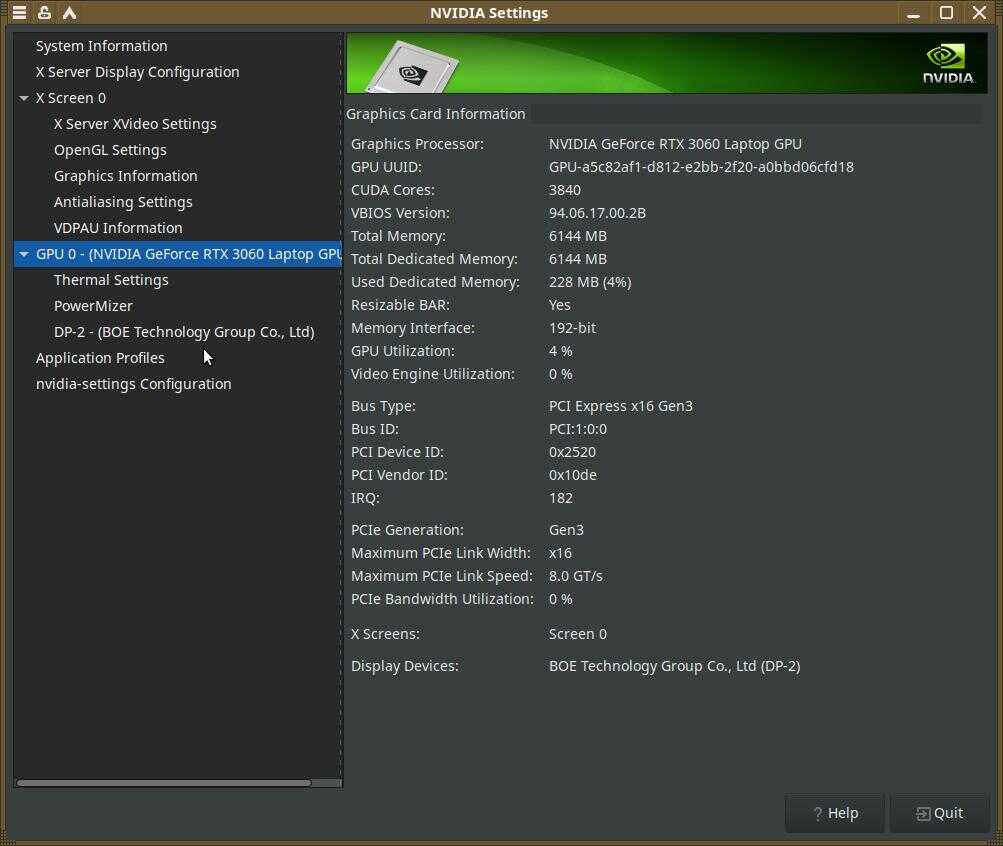
Task: Click the NVIDIA logo in banner
Action: coord(949,64)
